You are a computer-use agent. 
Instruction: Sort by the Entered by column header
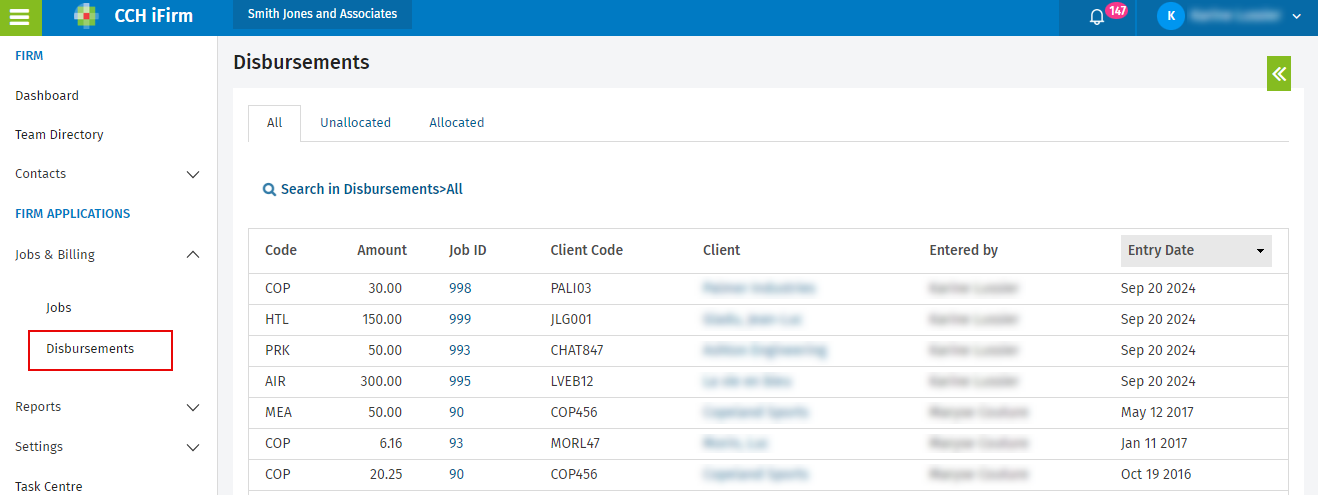tap(964, 250)
